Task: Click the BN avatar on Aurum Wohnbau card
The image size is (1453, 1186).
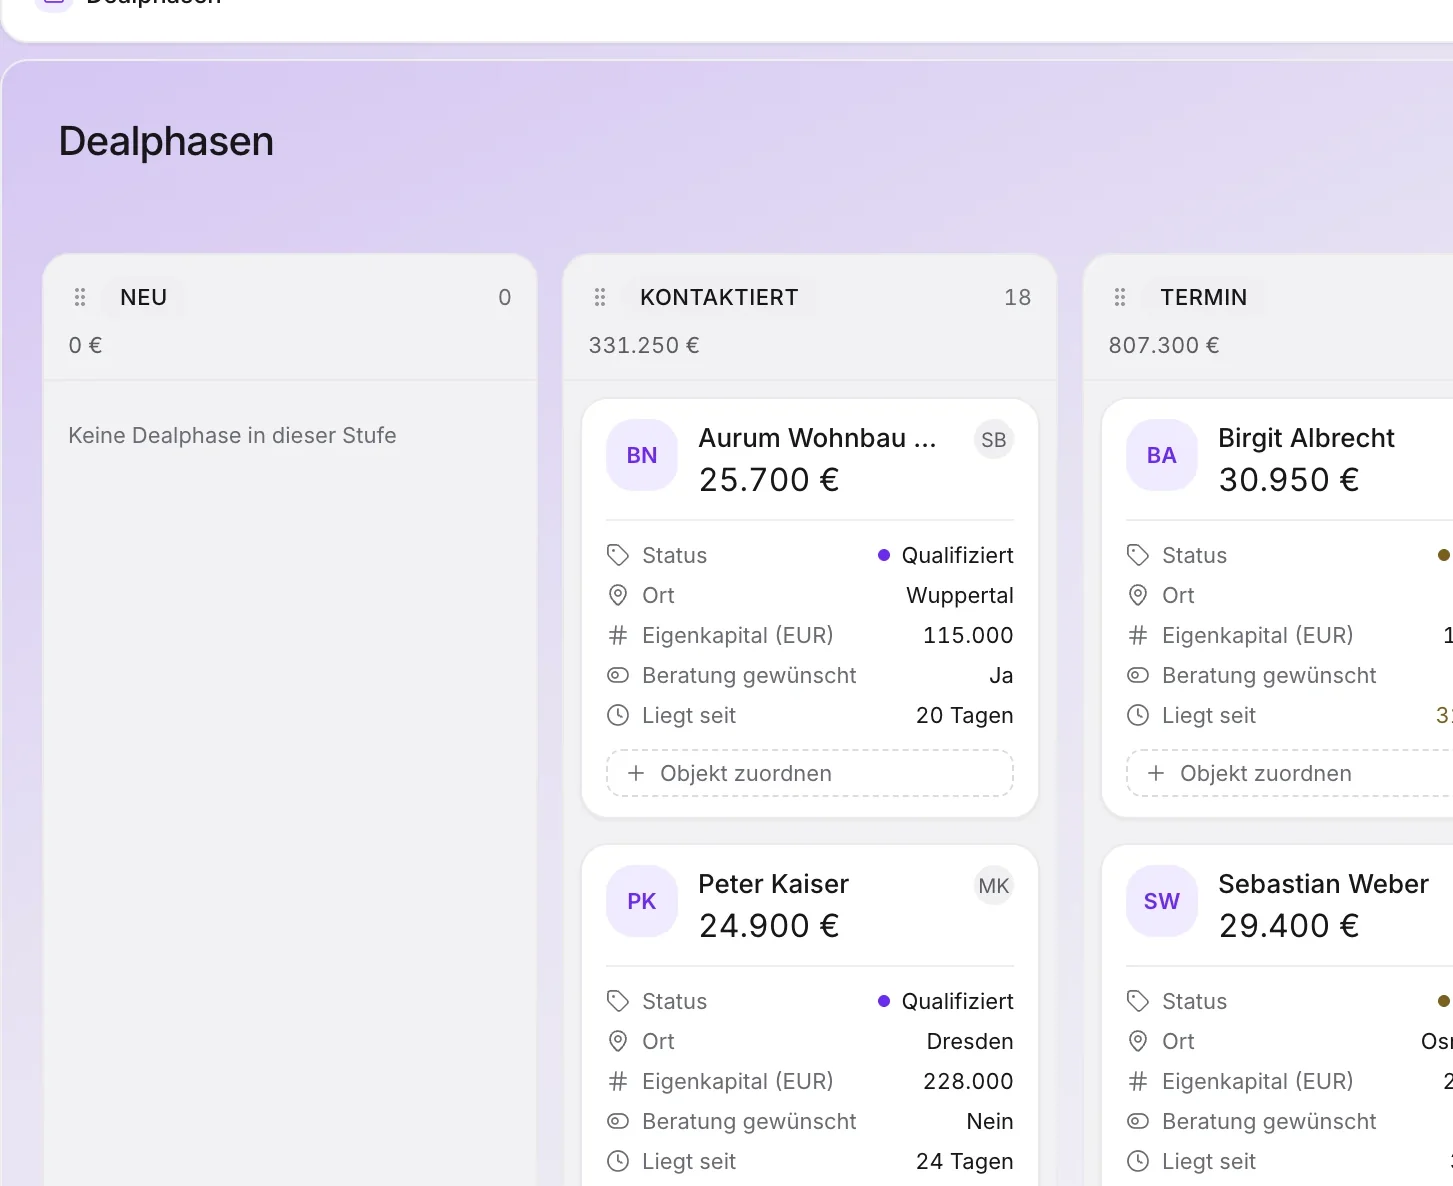Action: [642, 455]
